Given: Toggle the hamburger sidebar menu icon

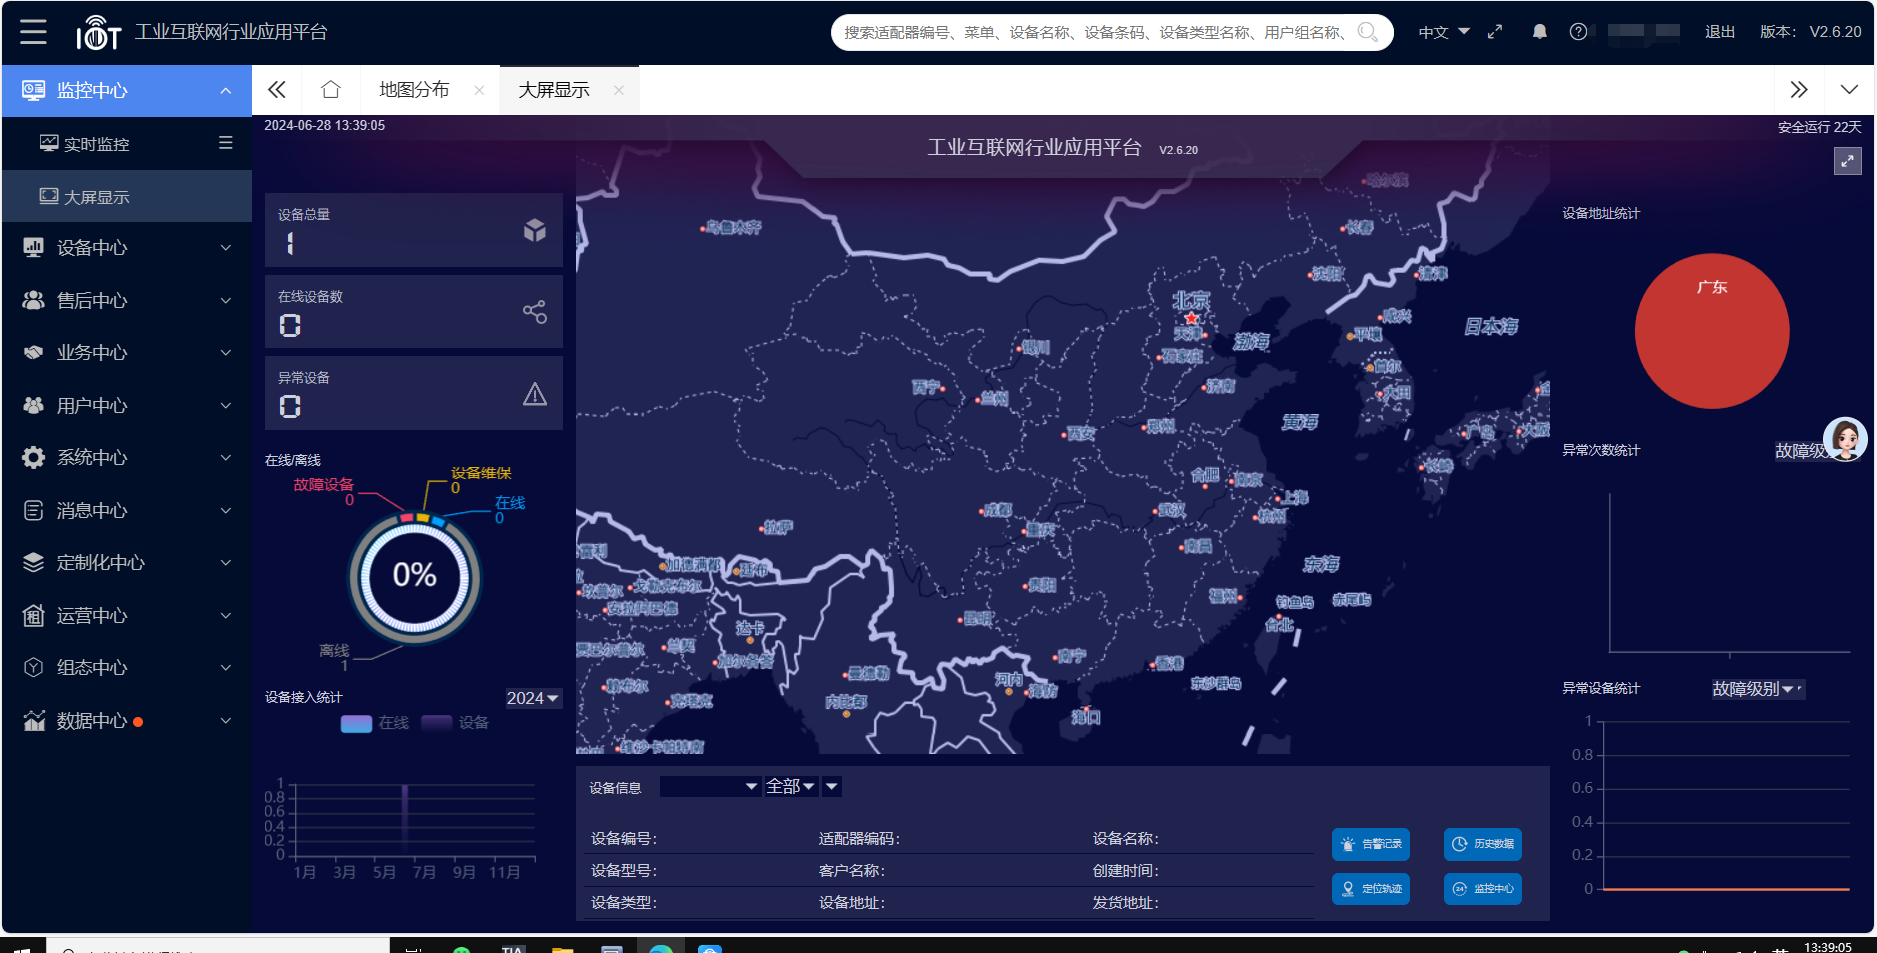Looking at the screenshot, I should [x=33, y=32].
